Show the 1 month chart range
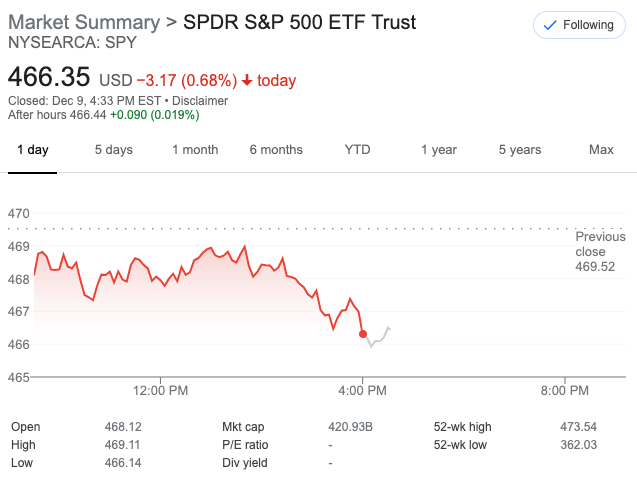 (195, 150)
